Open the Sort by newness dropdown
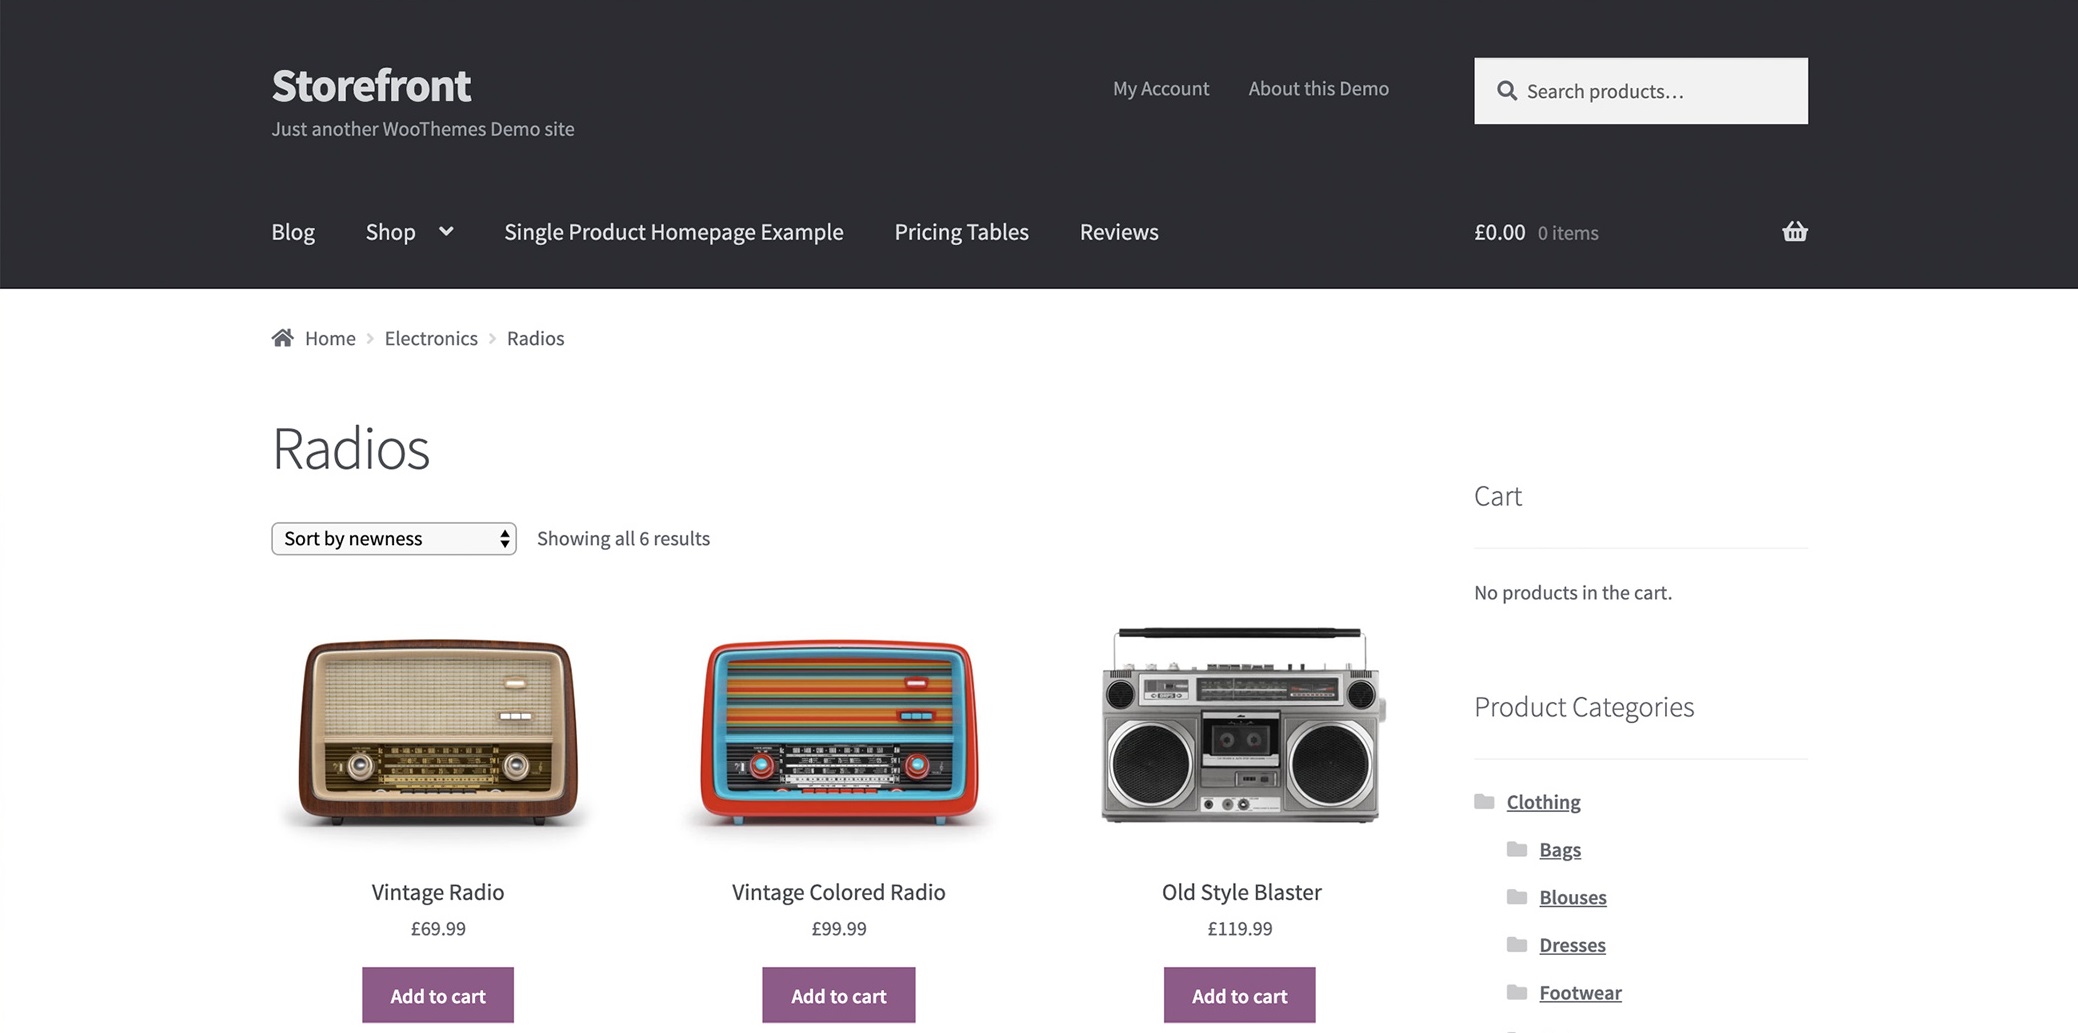The height and width of the screenshot is (1033, 2078). 393,539
